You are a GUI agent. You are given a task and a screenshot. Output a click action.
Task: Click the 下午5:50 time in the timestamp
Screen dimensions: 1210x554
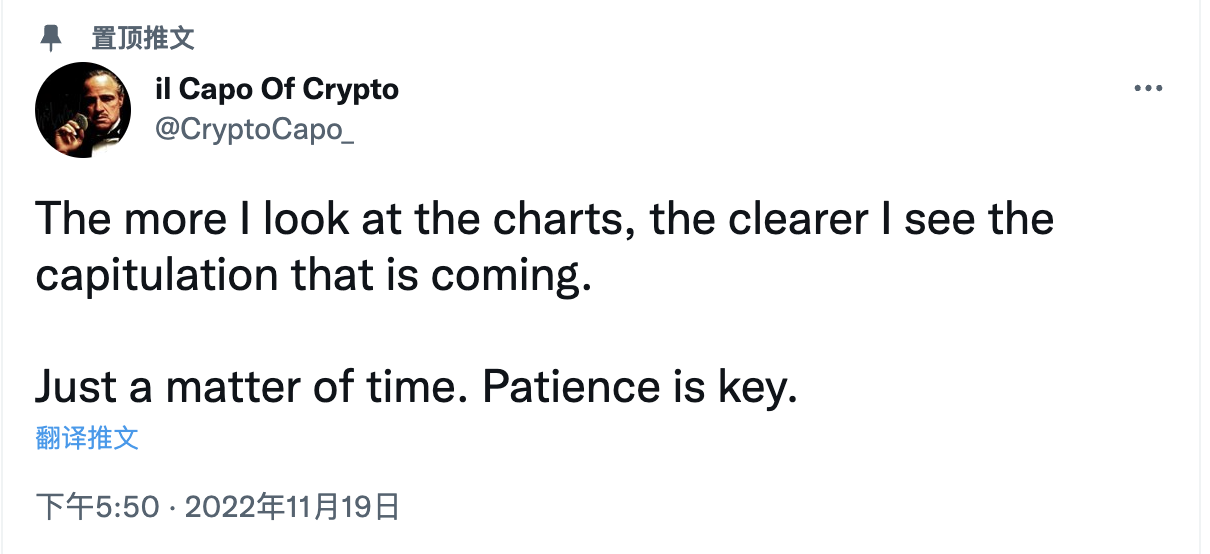coord(97,507)
